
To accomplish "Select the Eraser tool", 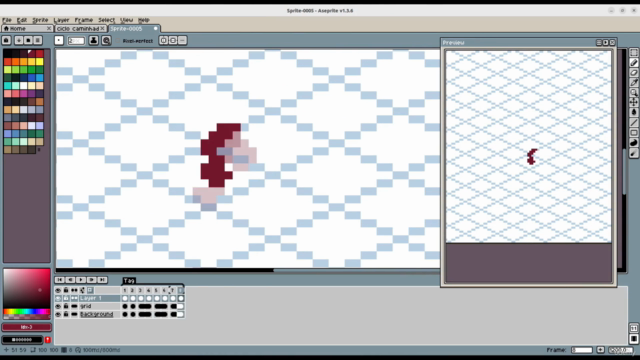I will (633, 73).
